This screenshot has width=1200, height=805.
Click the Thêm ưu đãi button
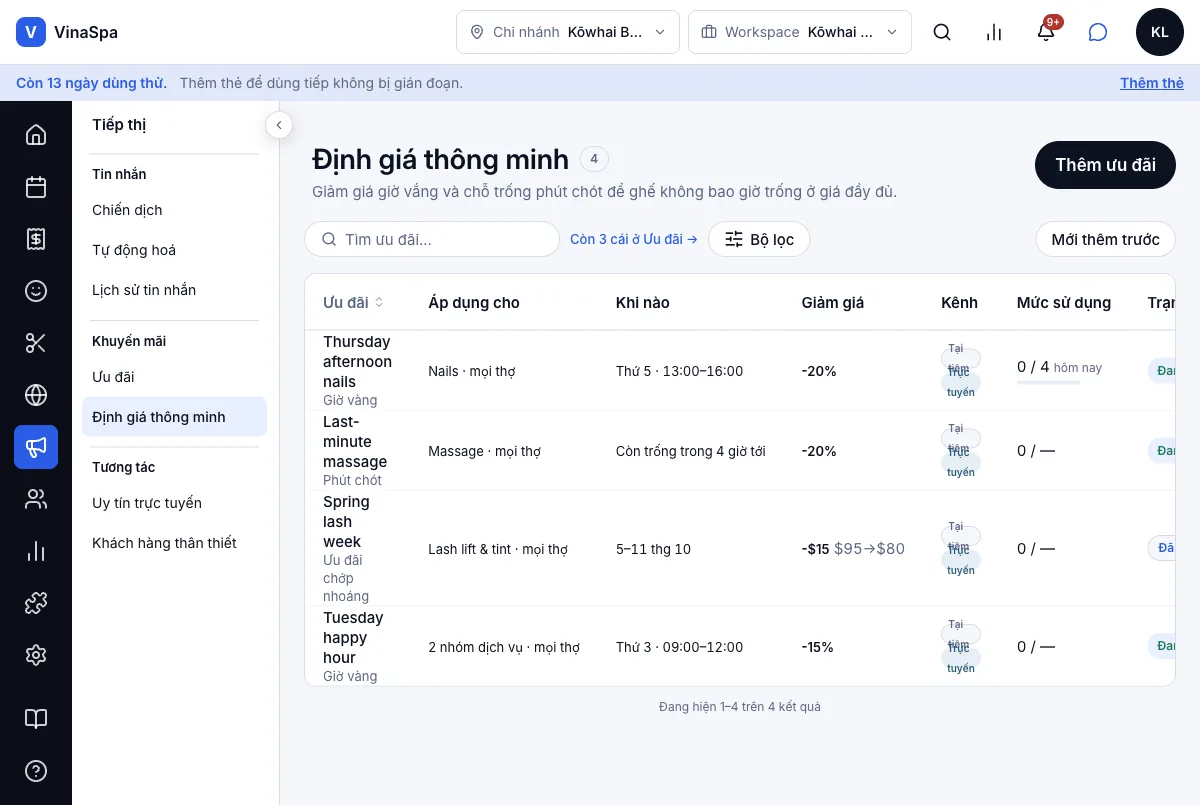(x=1105, y=165)
